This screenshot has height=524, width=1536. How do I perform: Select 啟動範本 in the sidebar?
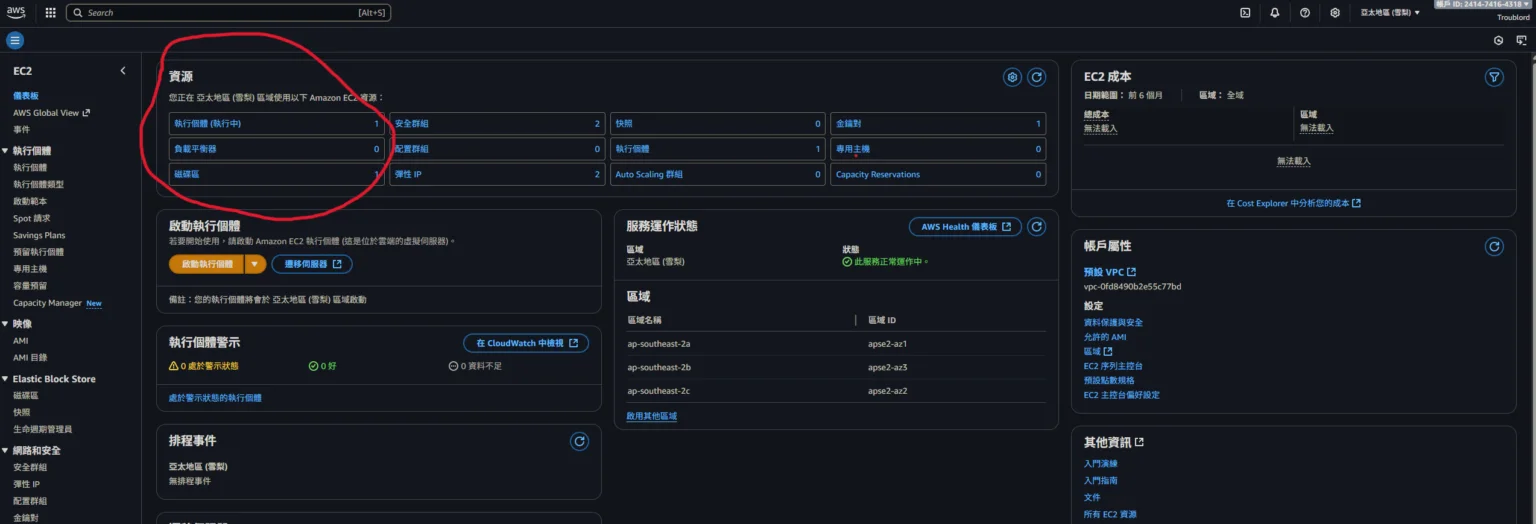30,201
